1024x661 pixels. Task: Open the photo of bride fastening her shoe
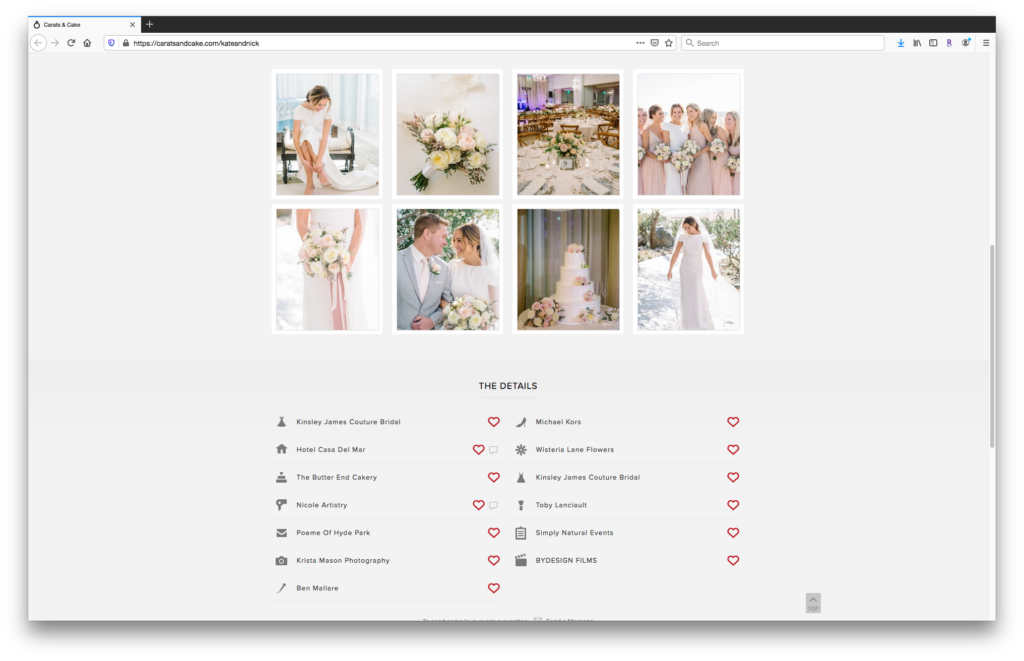(x=327, y=135)
